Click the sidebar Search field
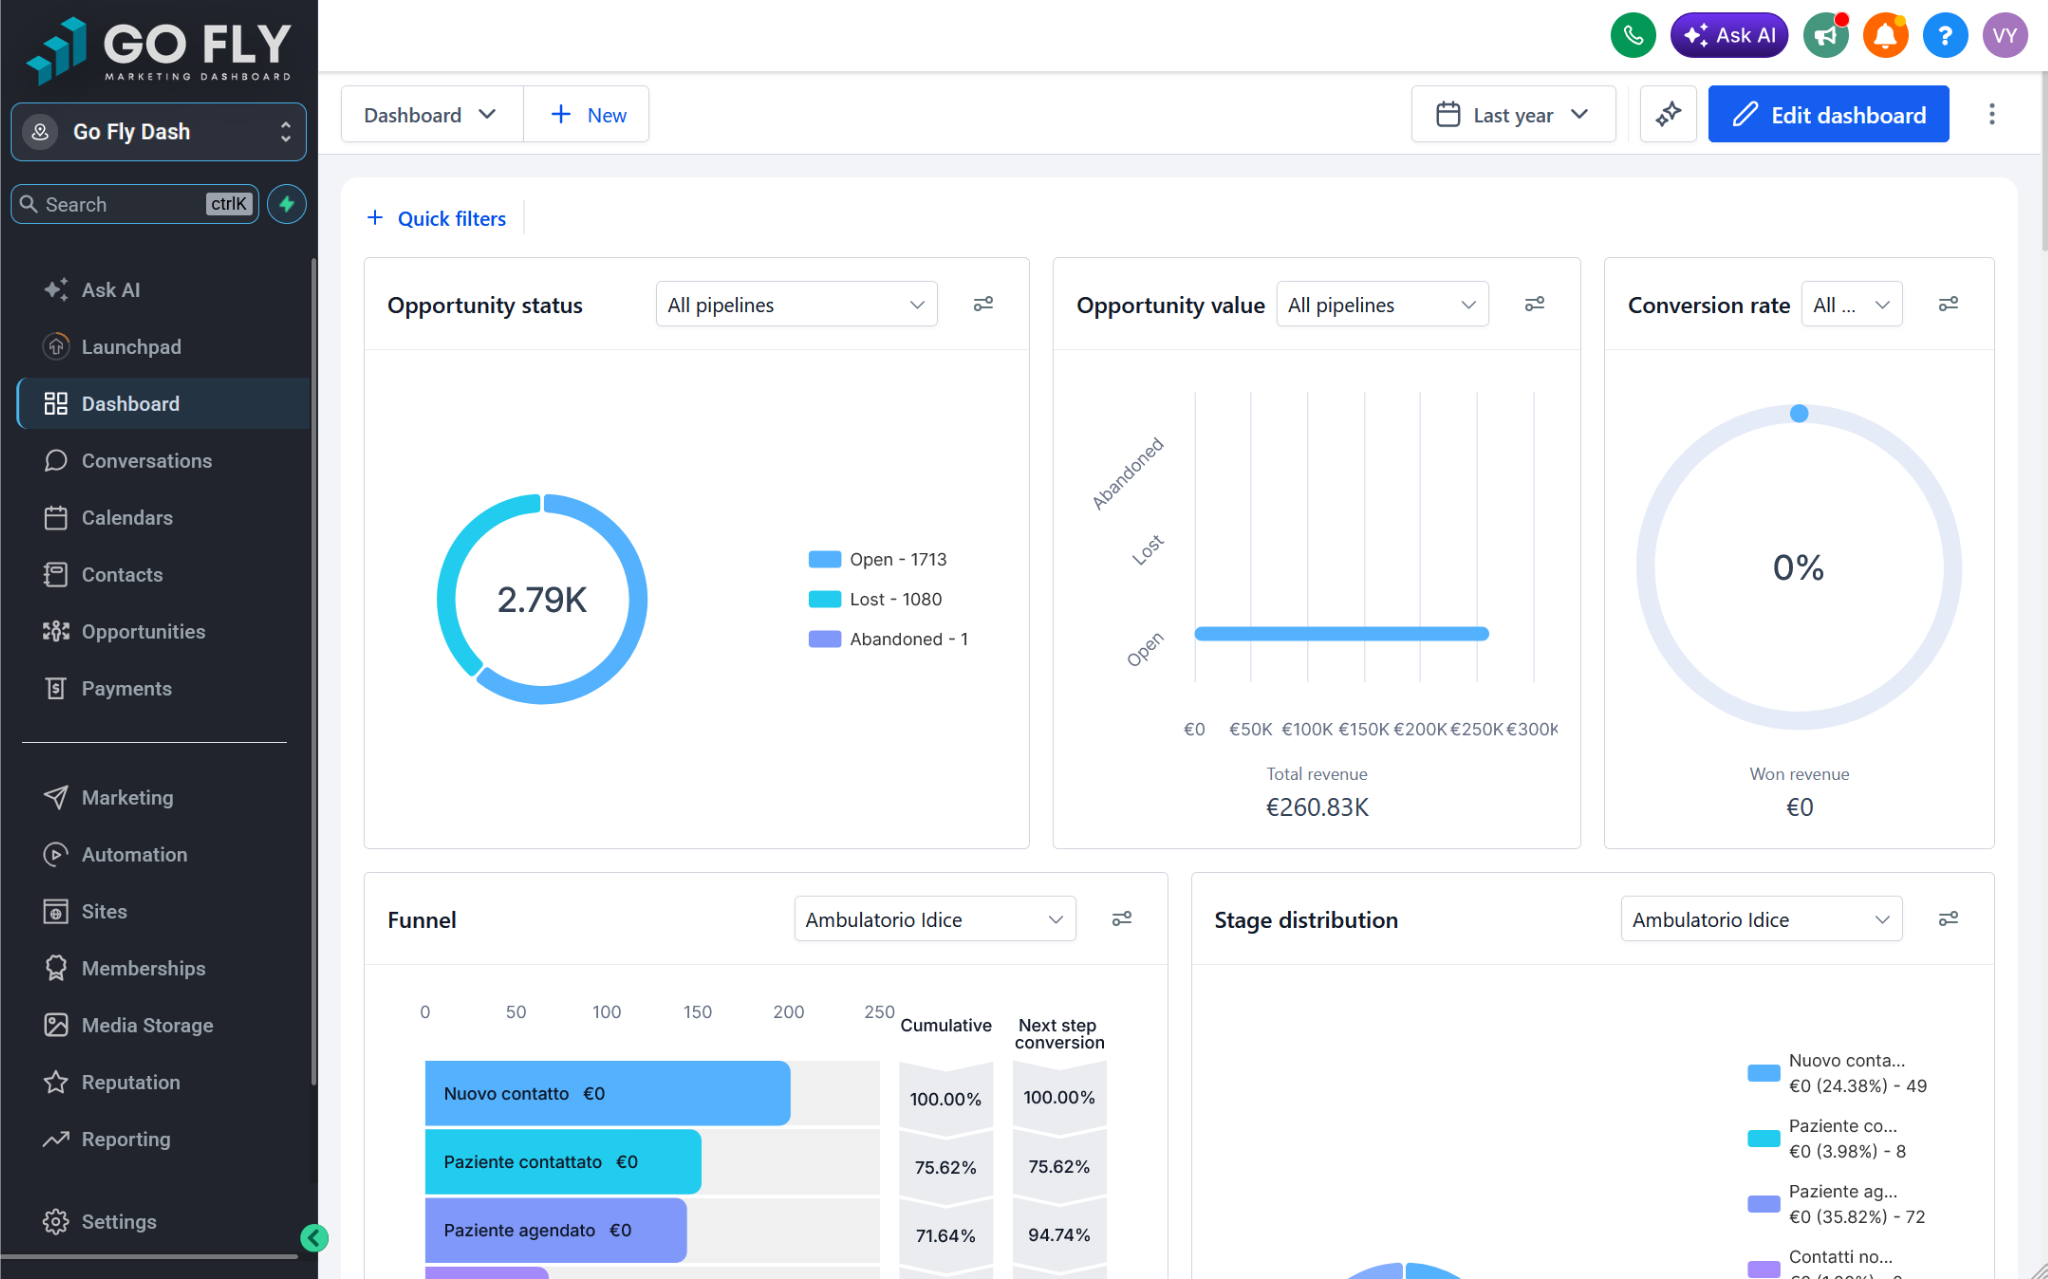This screenshot has width=2048, height=1279. coord(135,204)
